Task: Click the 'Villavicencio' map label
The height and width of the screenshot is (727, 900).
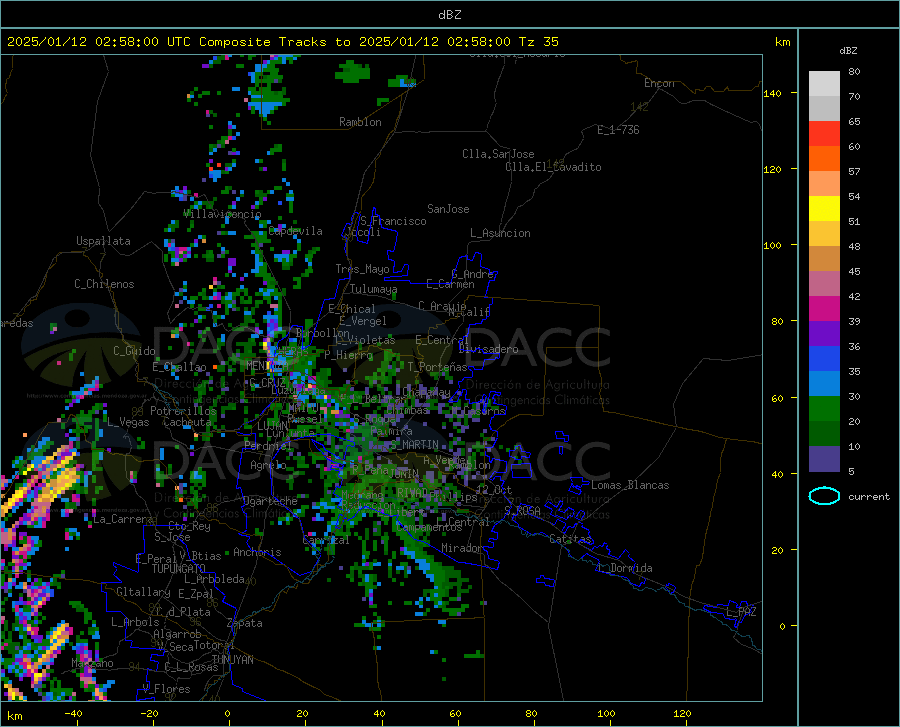Action: (x=223, y=214)
